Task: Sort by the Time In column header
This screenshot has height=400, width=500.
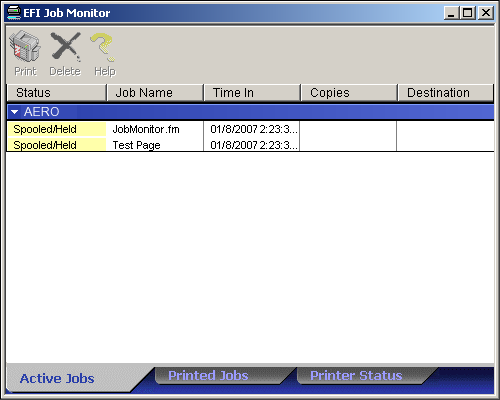Action: tap(252, 93)
